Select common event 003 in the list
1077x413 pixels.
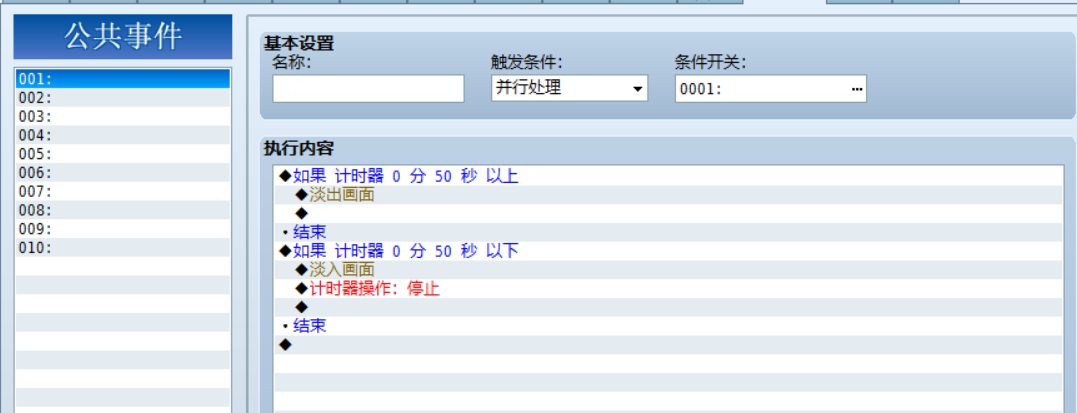tap(123, 116)
